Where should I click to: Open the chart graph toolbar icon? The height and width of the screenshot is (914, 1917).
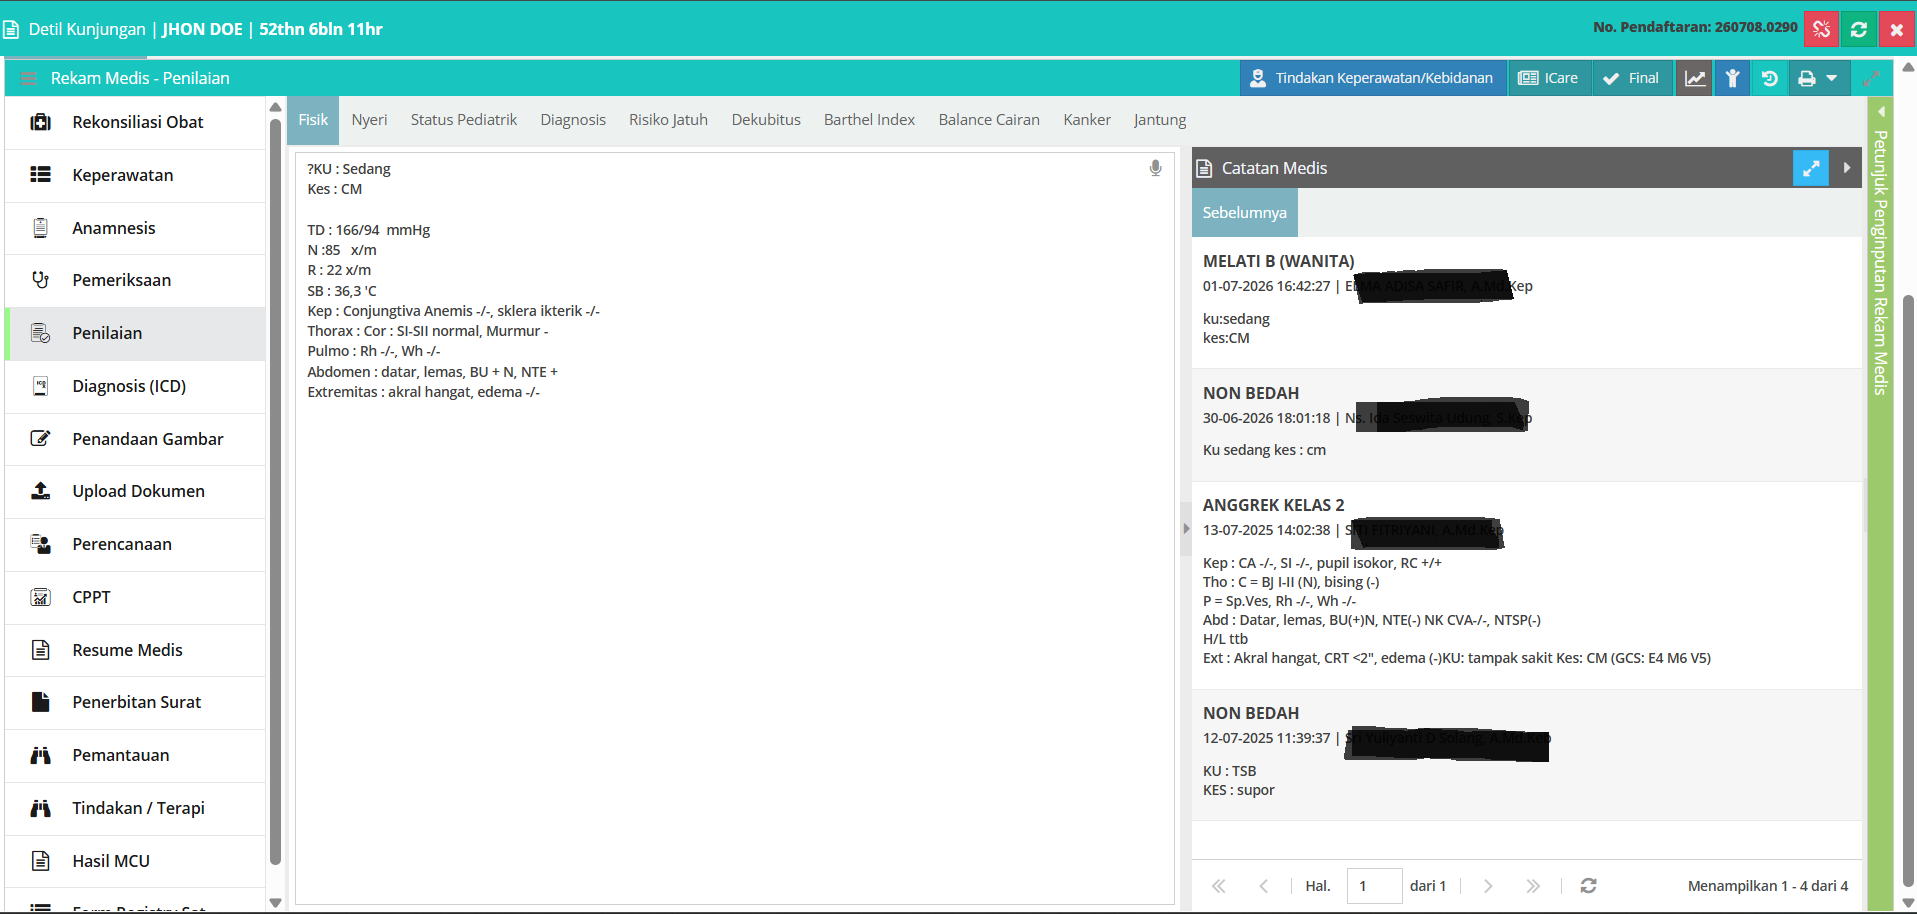point(1695,78)
